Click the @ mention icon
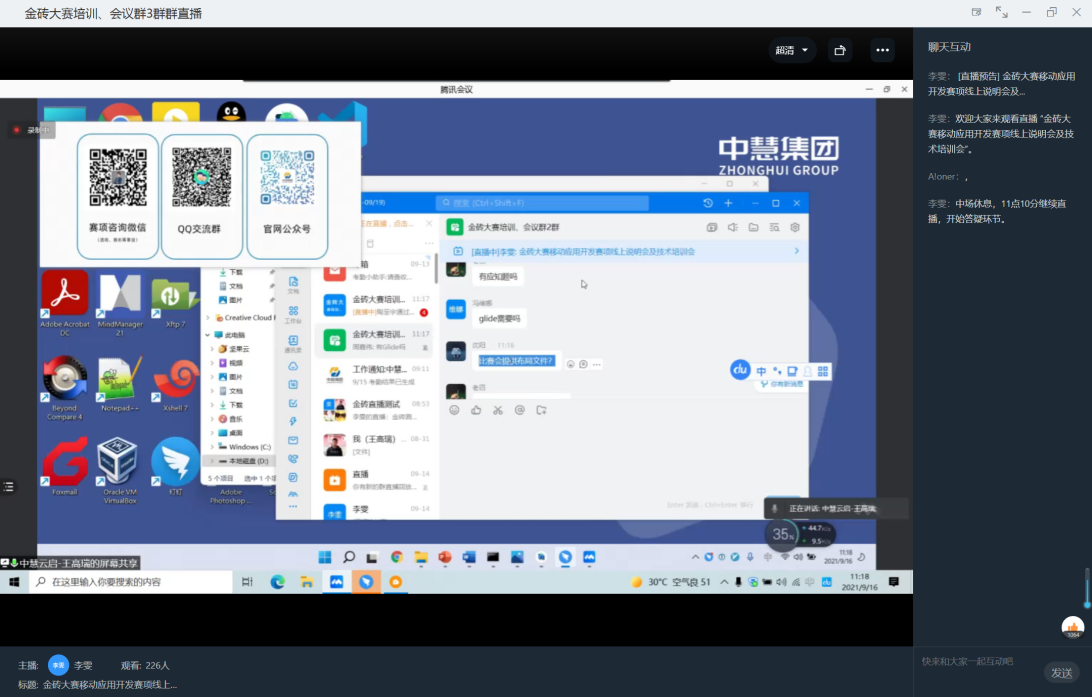1092x697 pixels. pyautogui.click(x=520, y=410)
